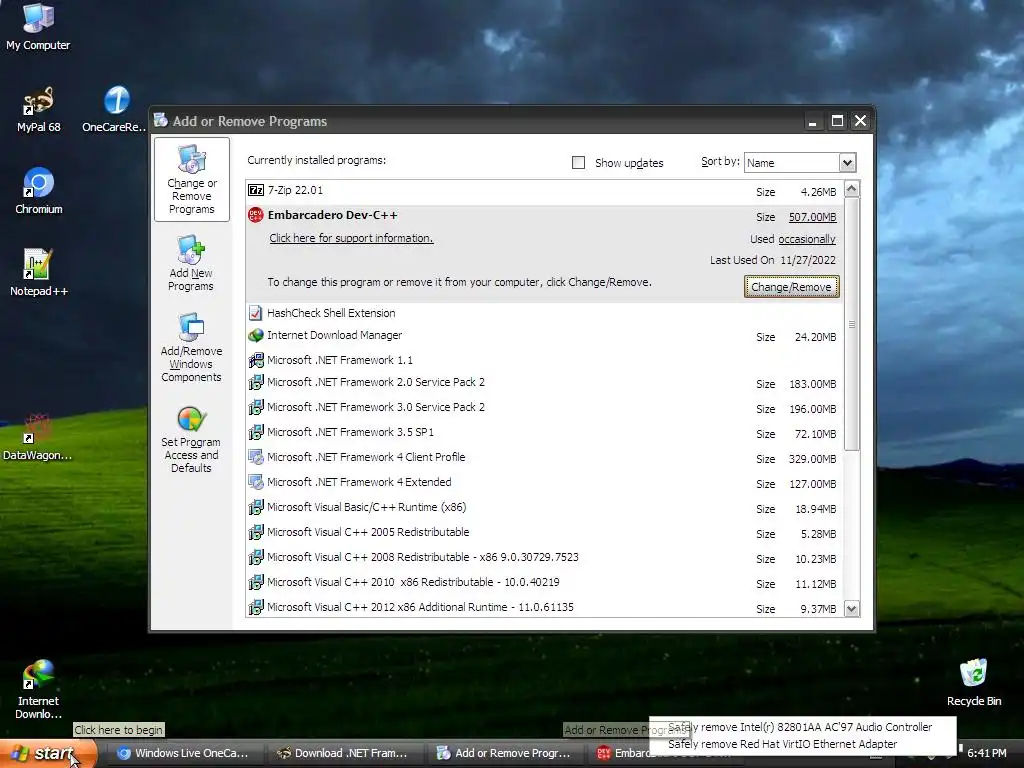Select Microsoft .NET Framework 2.0 Service Pack 2
This screenshot has height=768, width=1024.
545,383
